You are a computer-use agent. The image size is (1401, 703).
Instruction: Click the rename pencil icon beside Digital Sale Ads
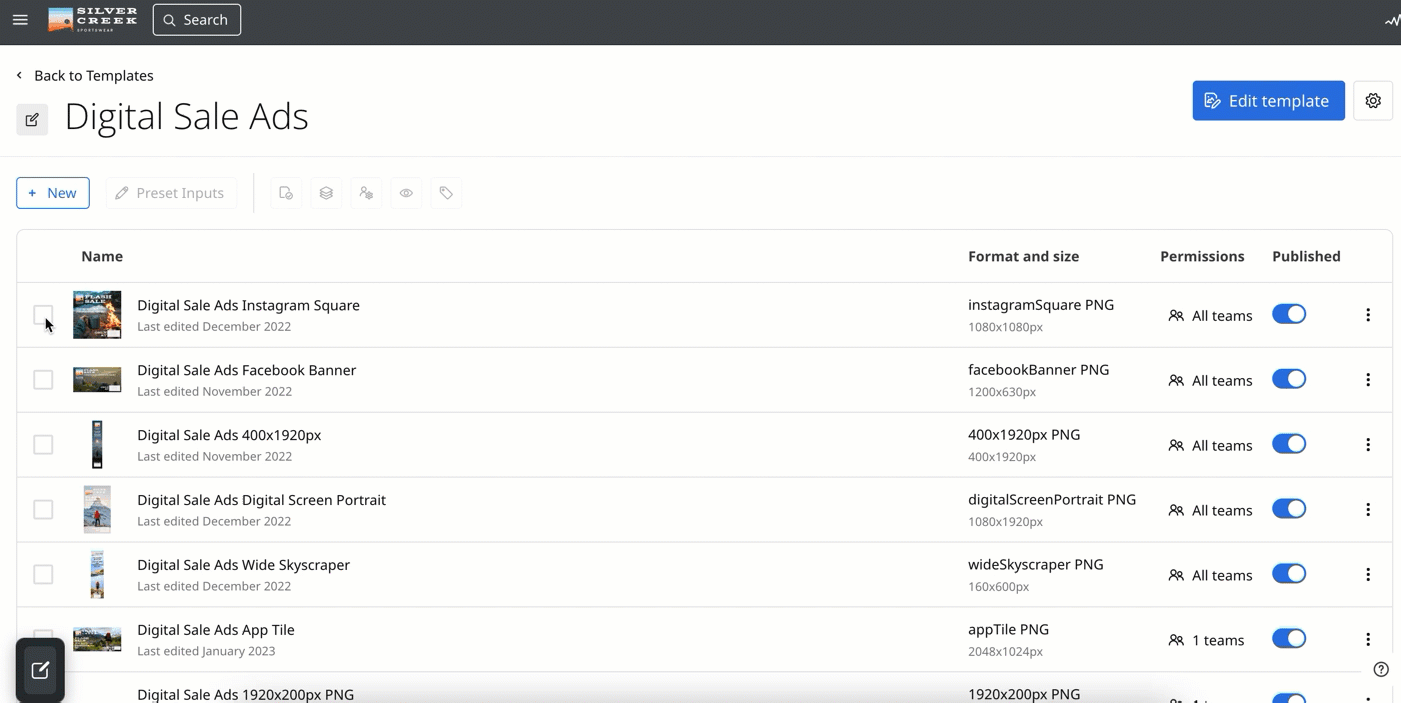coord(32,119)
